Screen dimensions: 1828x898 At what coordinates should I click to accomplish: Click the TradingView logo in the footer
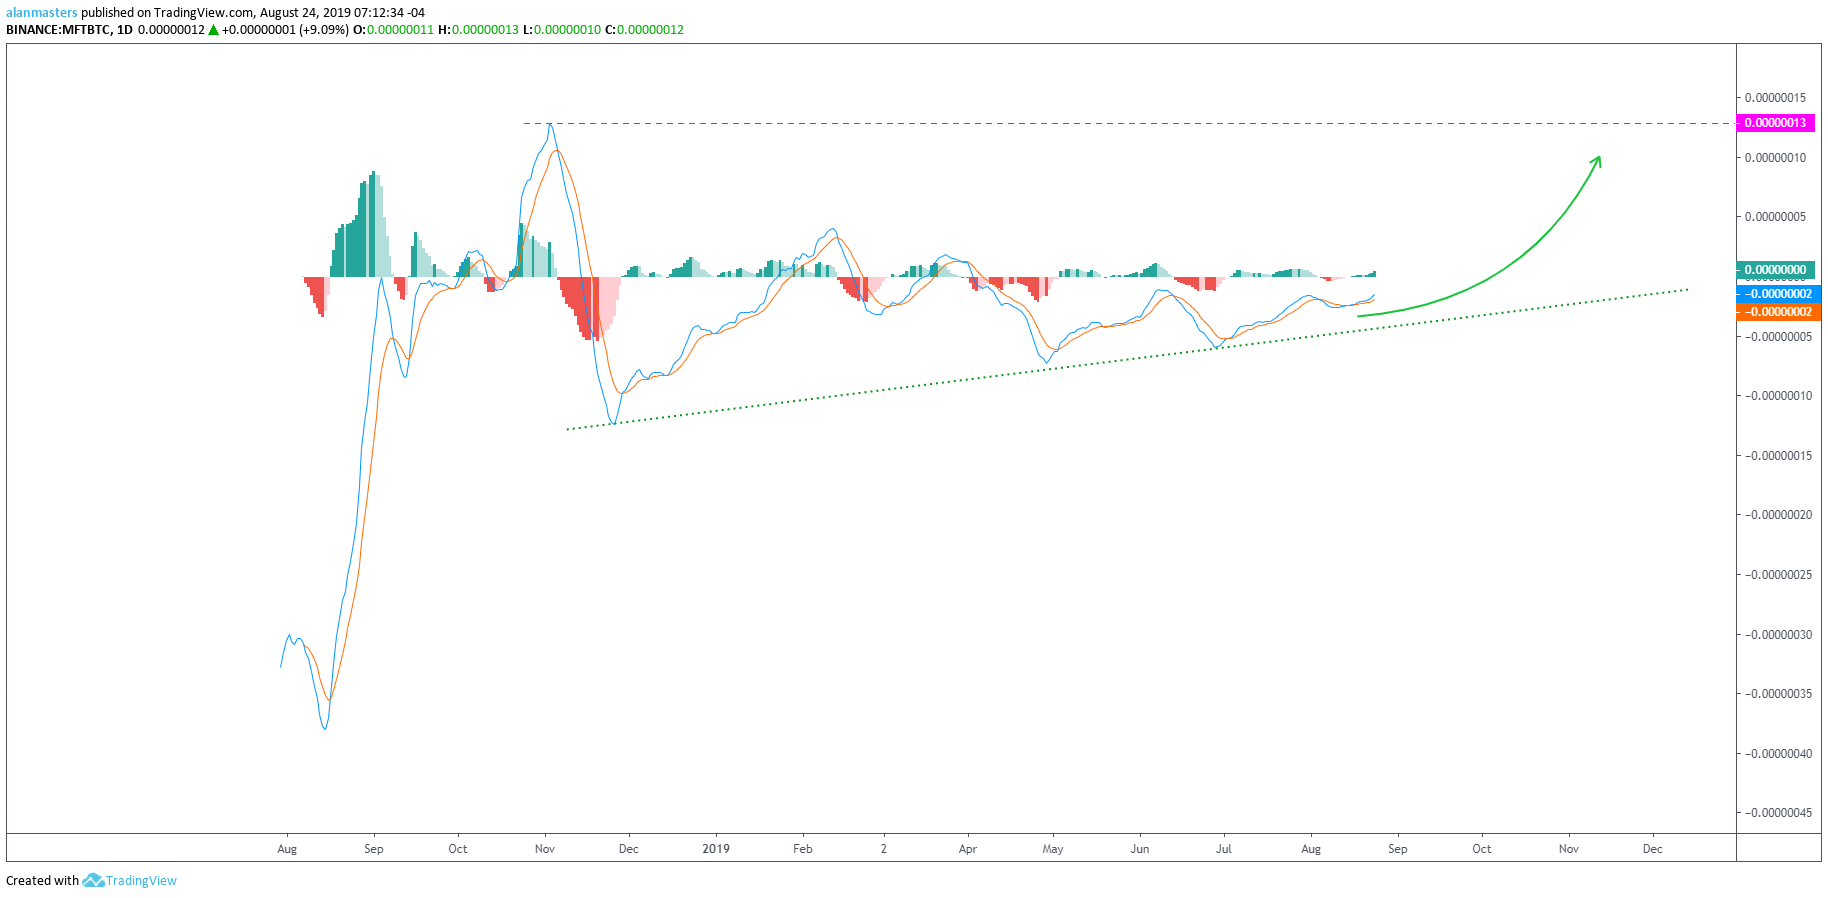[x=93, y=880]
